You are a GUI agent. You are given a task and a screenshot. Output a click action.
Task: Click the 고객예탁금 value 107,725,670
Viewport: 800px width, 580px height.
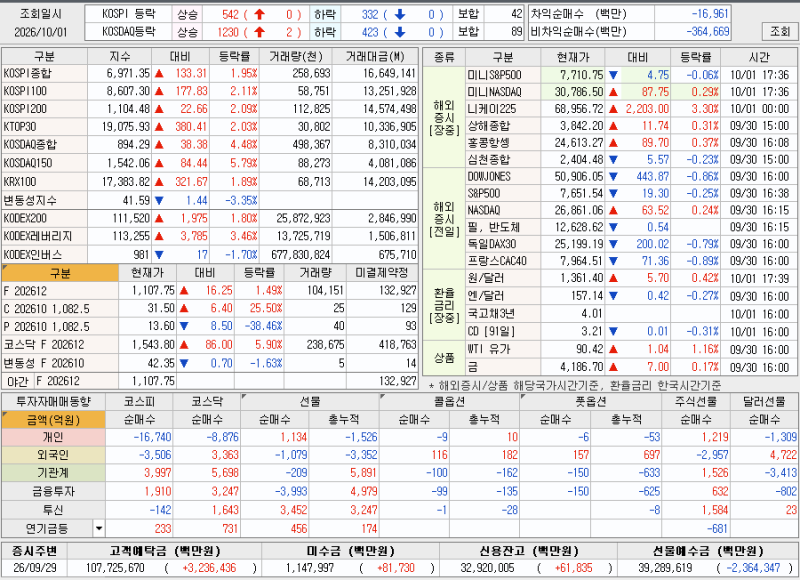pyautogui.click(x=115, y=568)
